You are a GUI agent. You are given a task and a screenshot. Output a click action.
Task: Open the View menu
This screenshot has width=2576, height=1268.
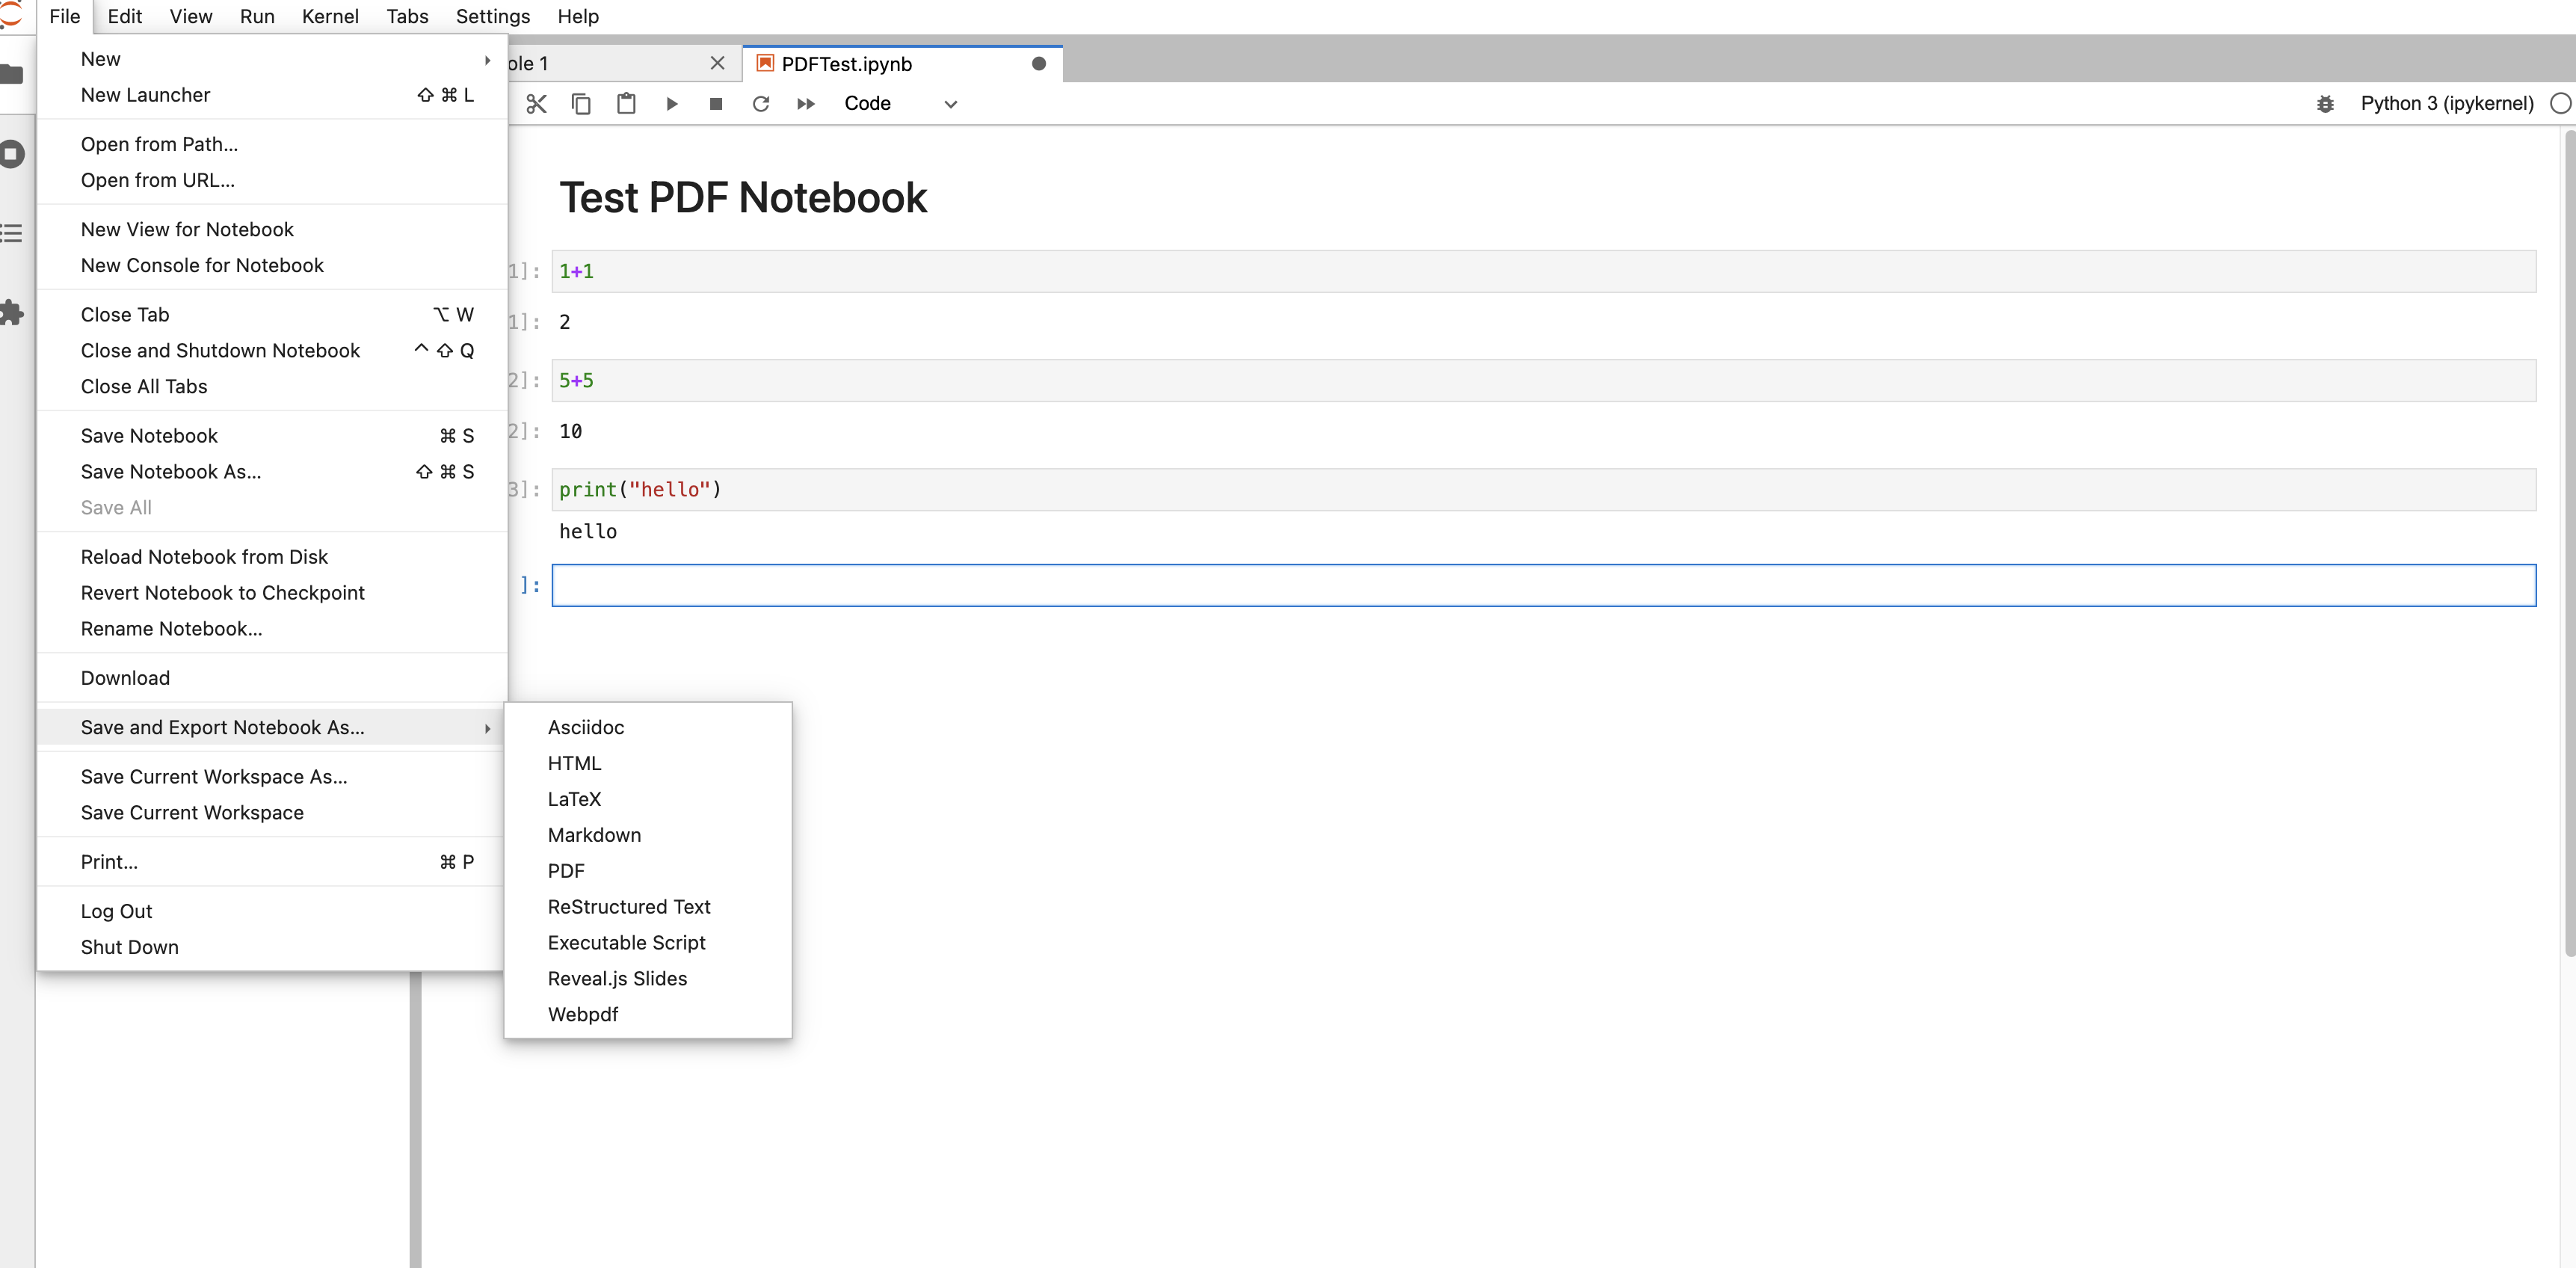pos(191,17)
